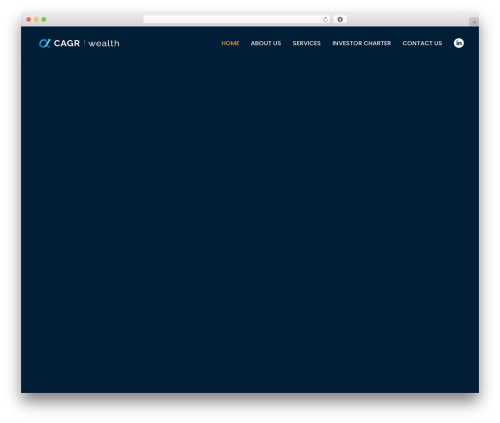Go to the Home menu item
This screenshot has height=423, width=500.
tap(230, 43)
